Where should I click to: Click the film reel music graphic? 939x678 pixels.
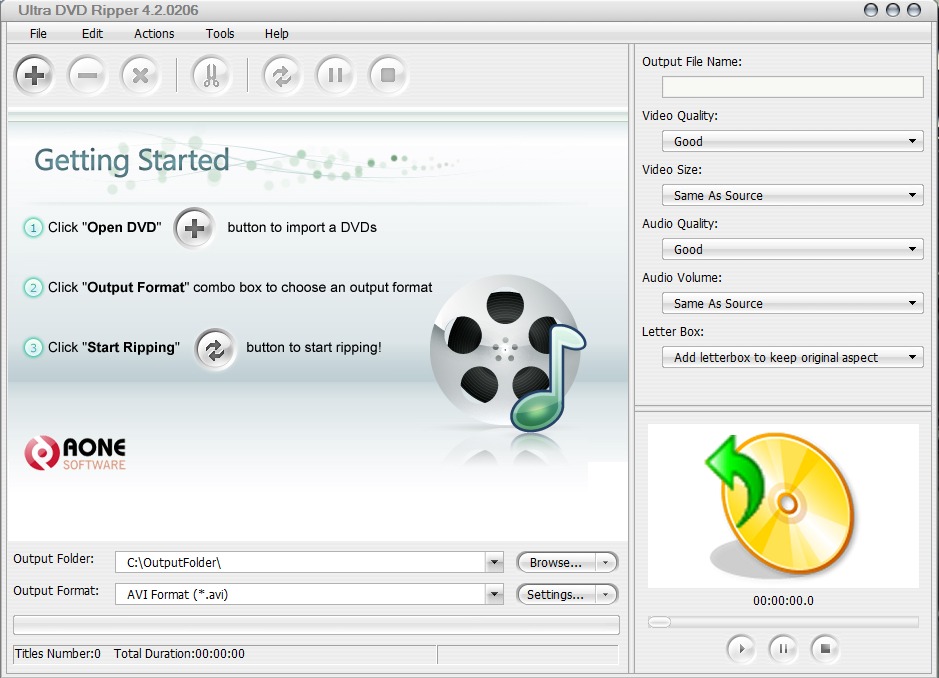[x=508, y=353]
